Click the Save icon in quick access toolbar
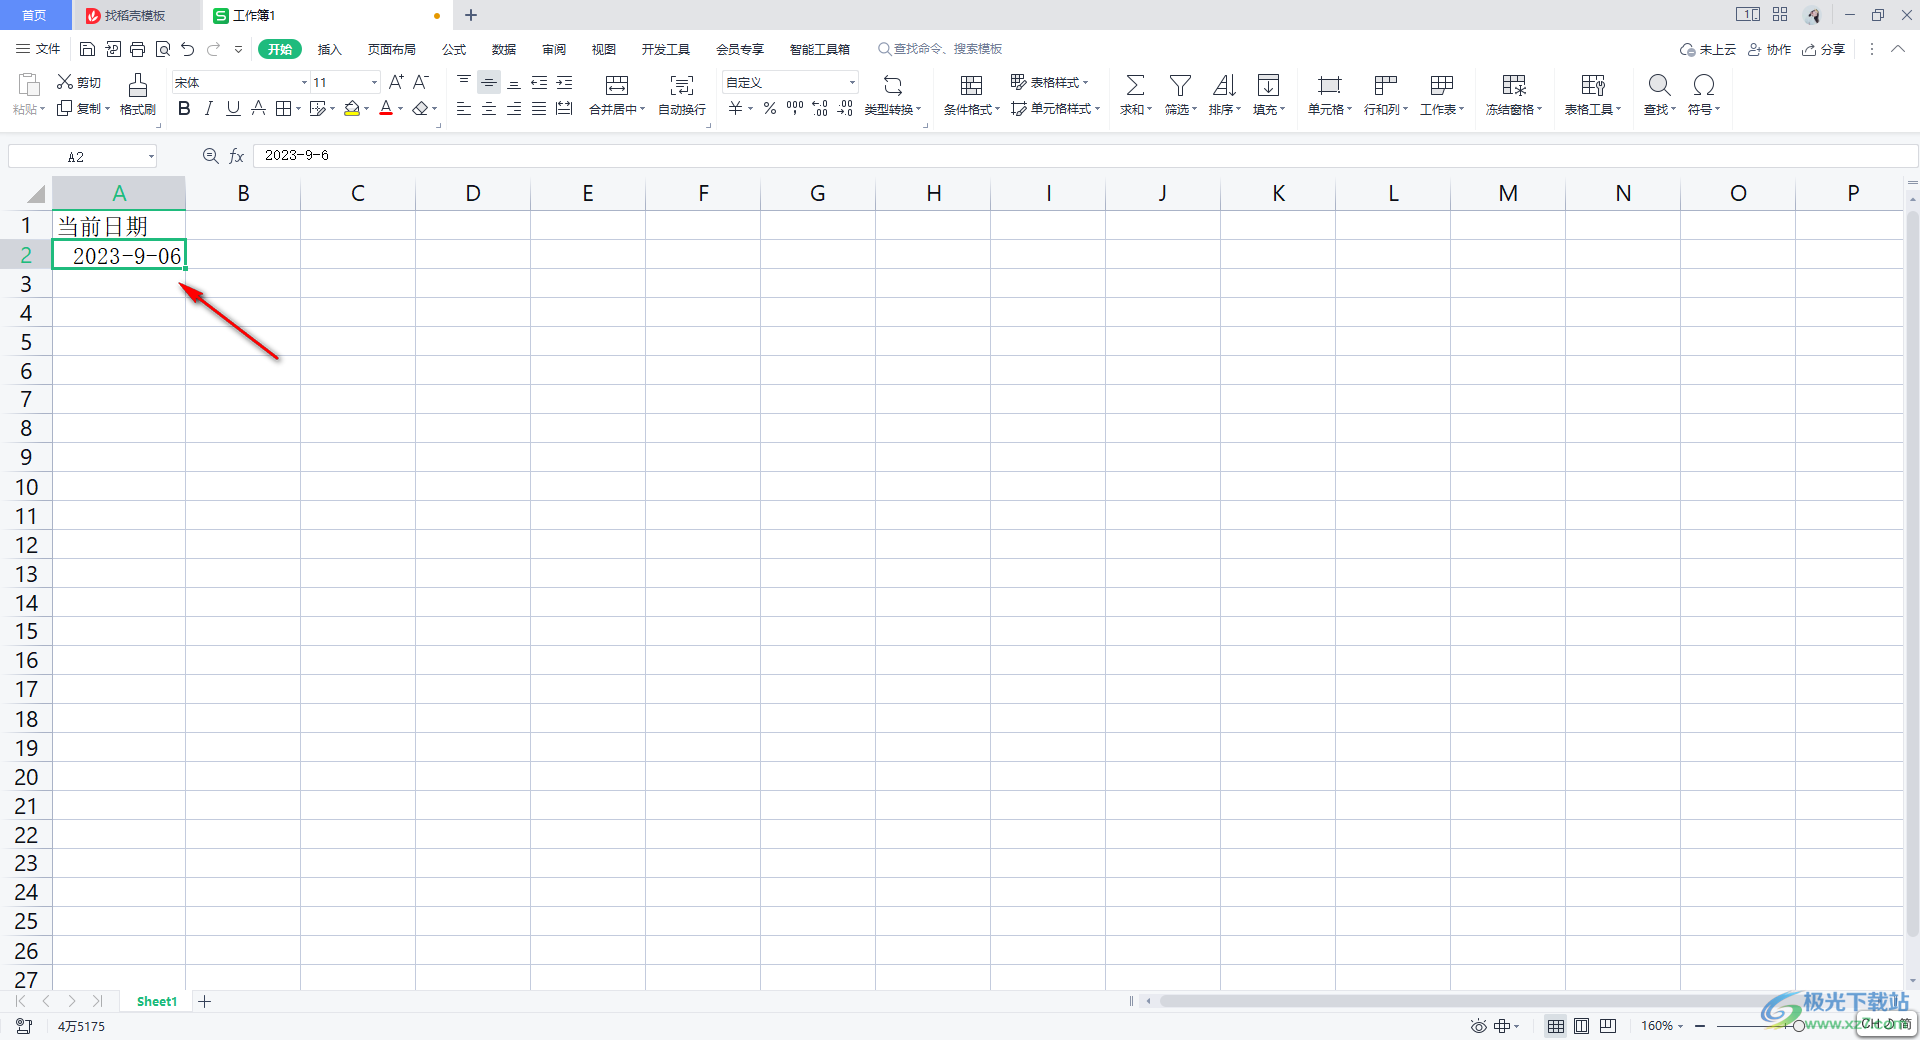The width and height of the screenshot is (1920, 1040). tap(87, 49)
